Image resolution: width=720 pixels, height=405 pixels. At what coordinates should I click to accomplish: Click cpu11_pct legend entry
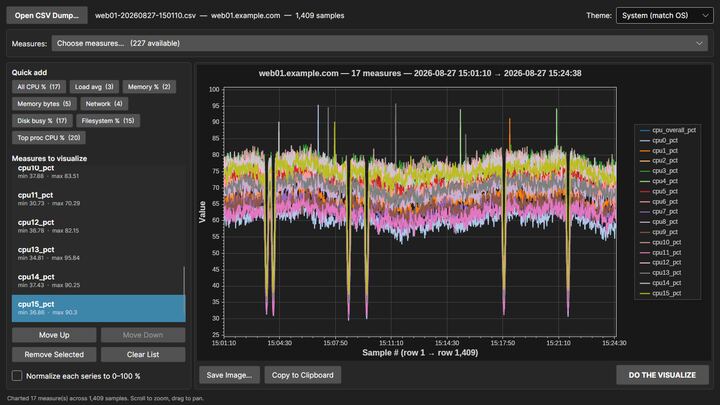tap(661, 253)
